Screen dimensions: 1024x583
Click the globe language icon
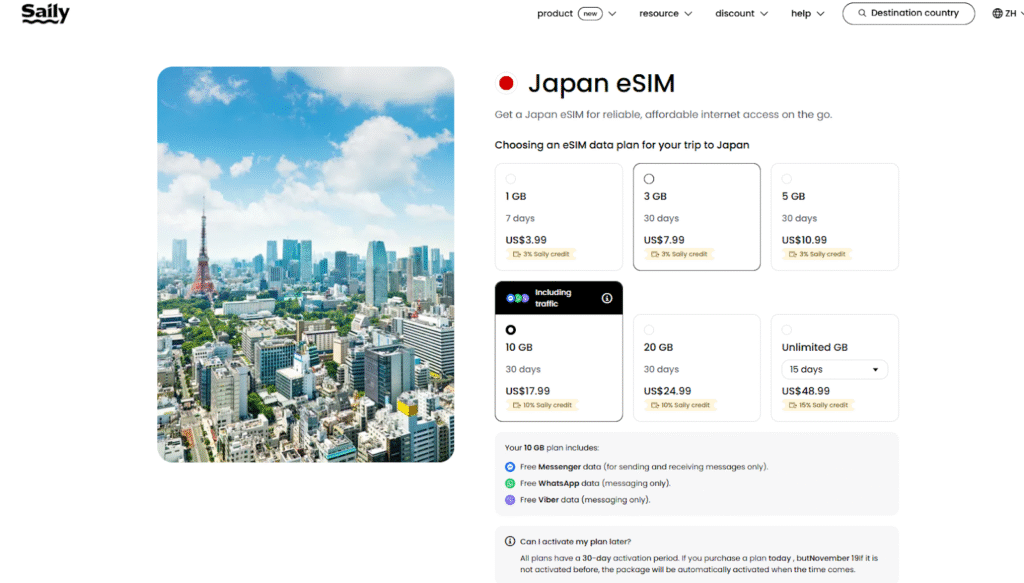tap(997, 13)
